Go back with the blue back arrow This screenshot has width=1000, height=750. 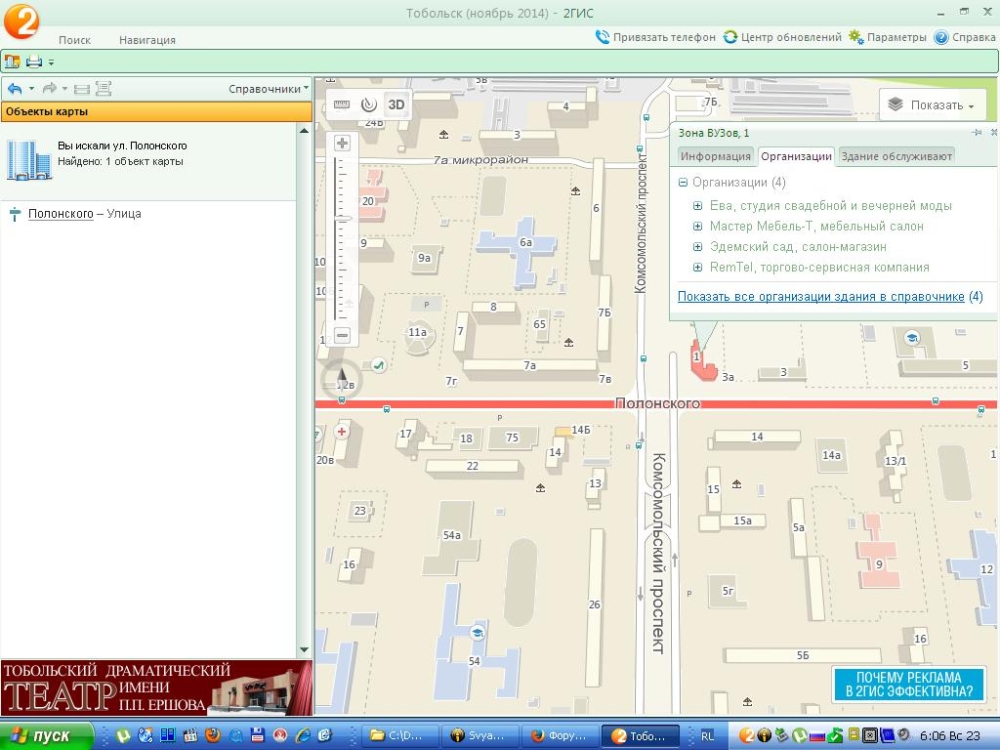click(x=15, y=89)
